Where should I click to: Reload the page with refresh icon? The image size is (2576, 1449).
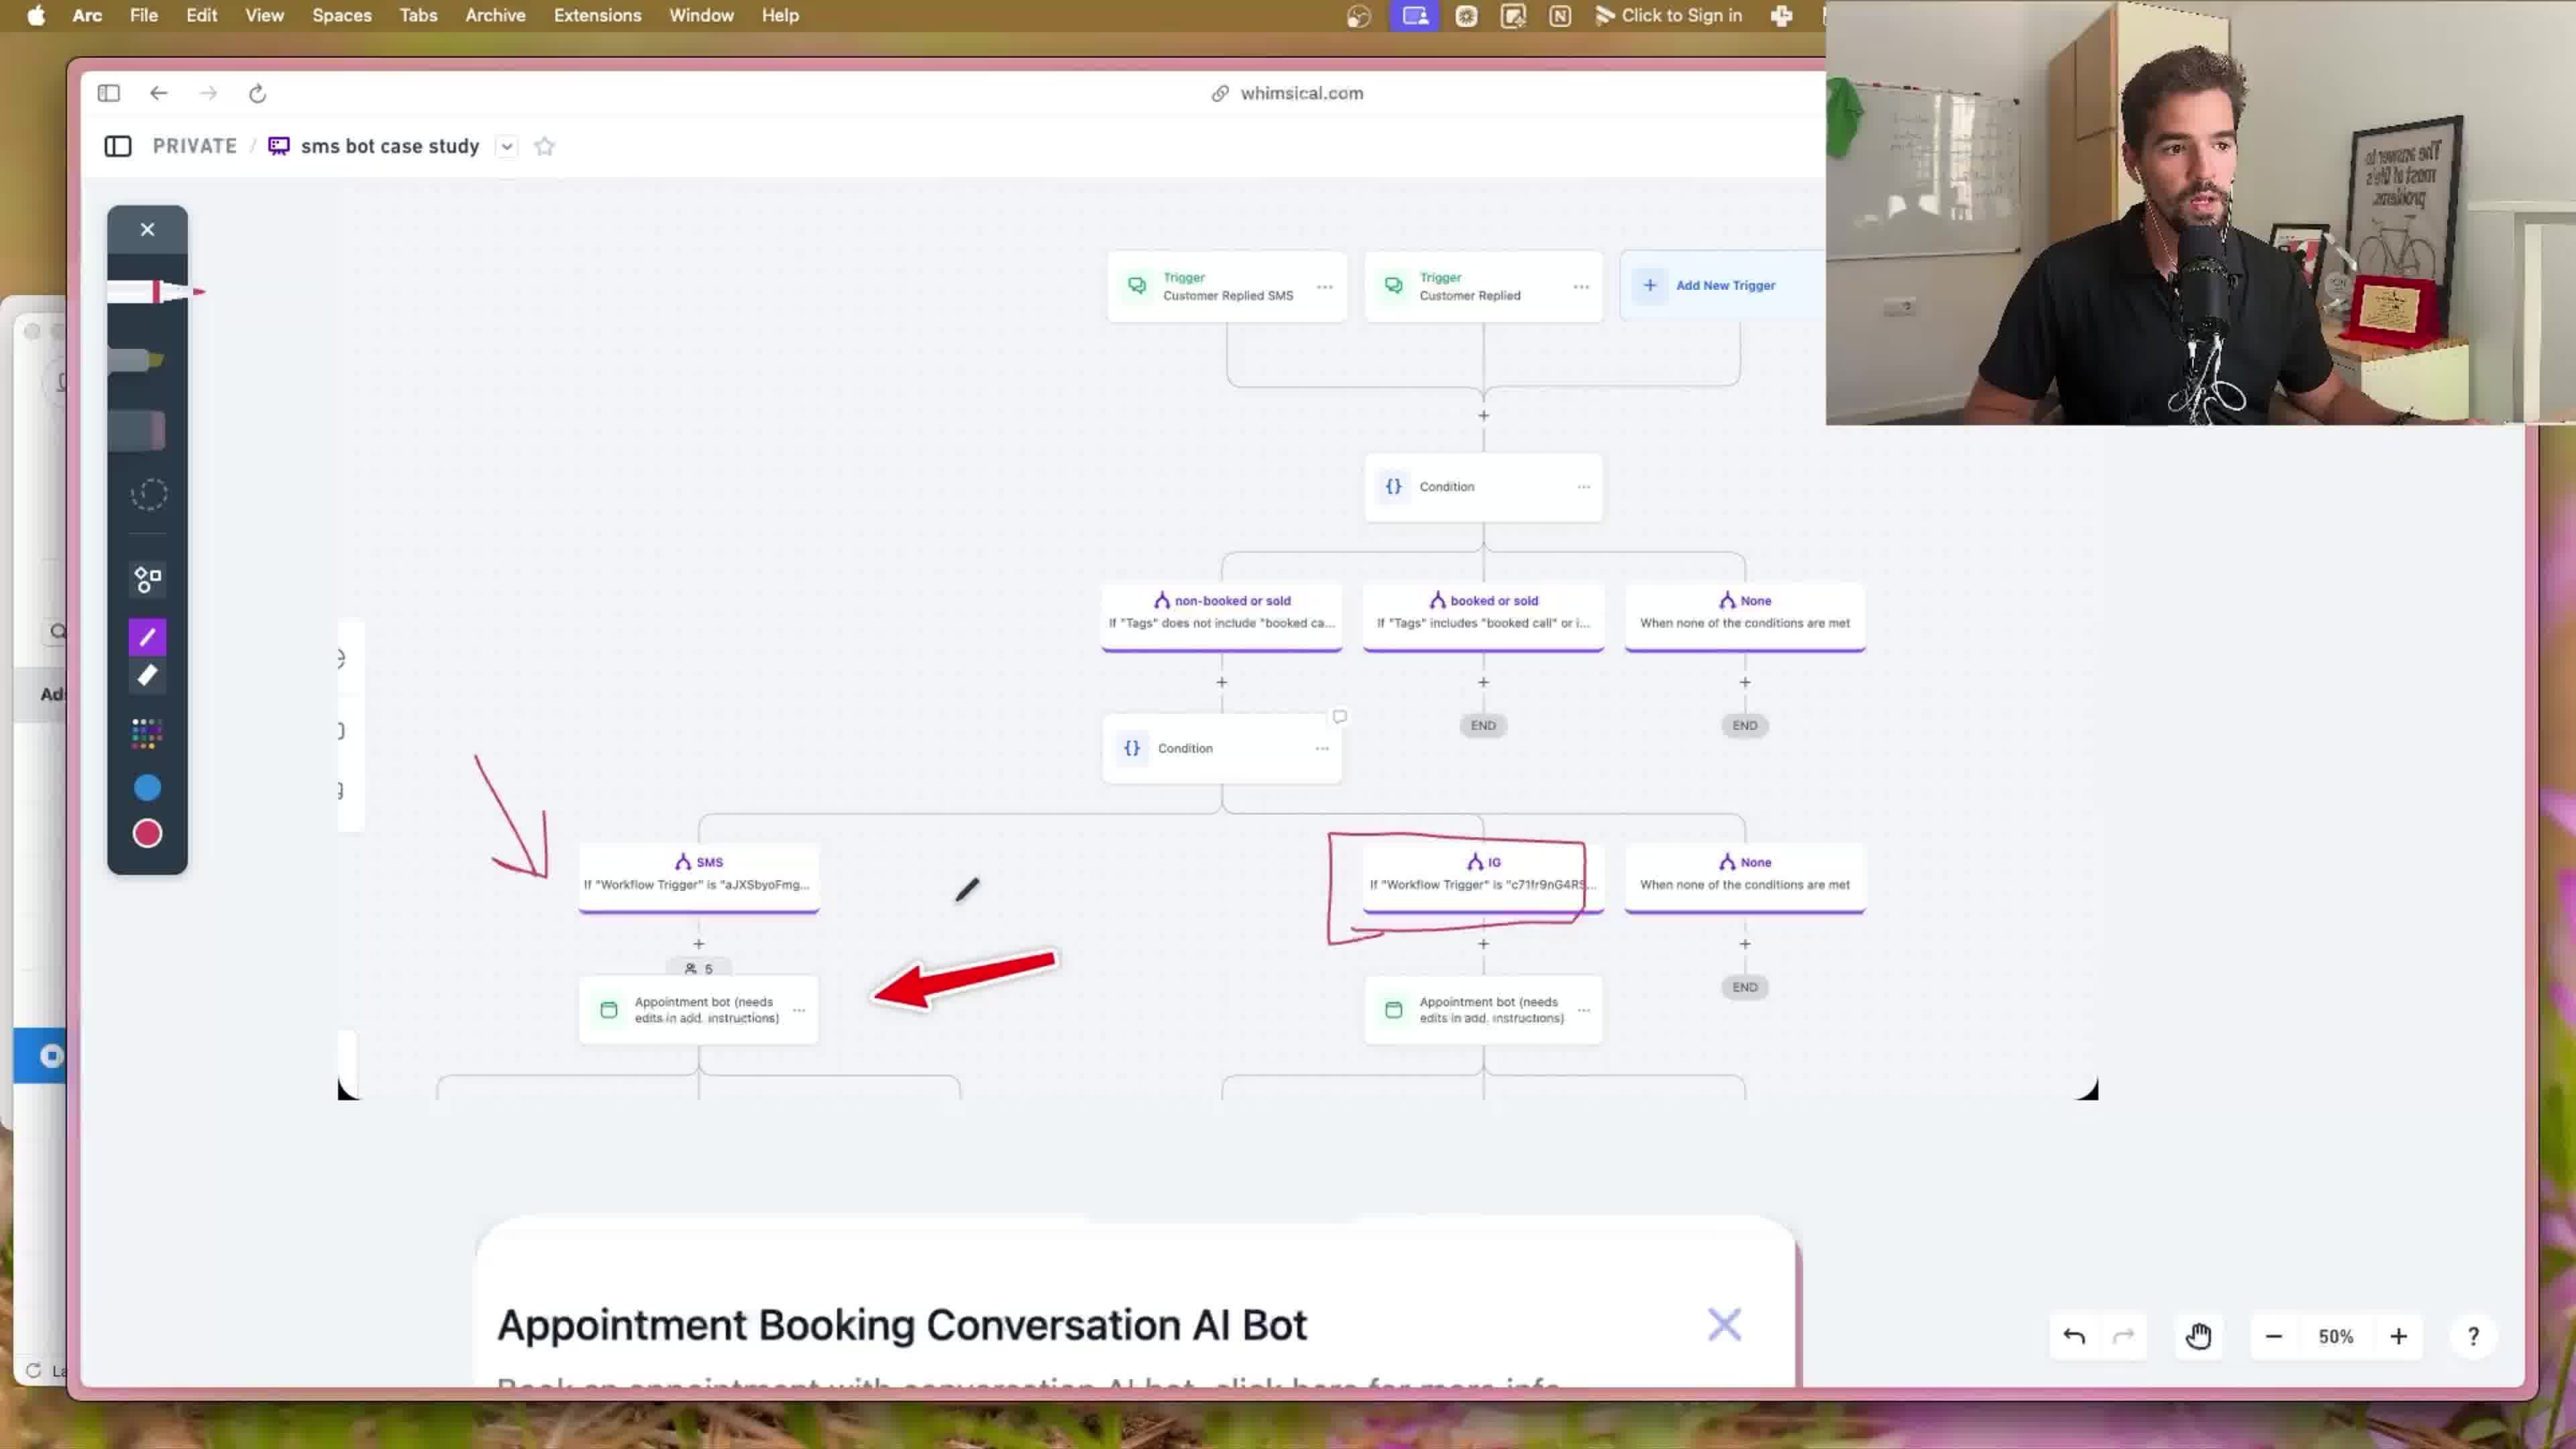coord(257,93)
